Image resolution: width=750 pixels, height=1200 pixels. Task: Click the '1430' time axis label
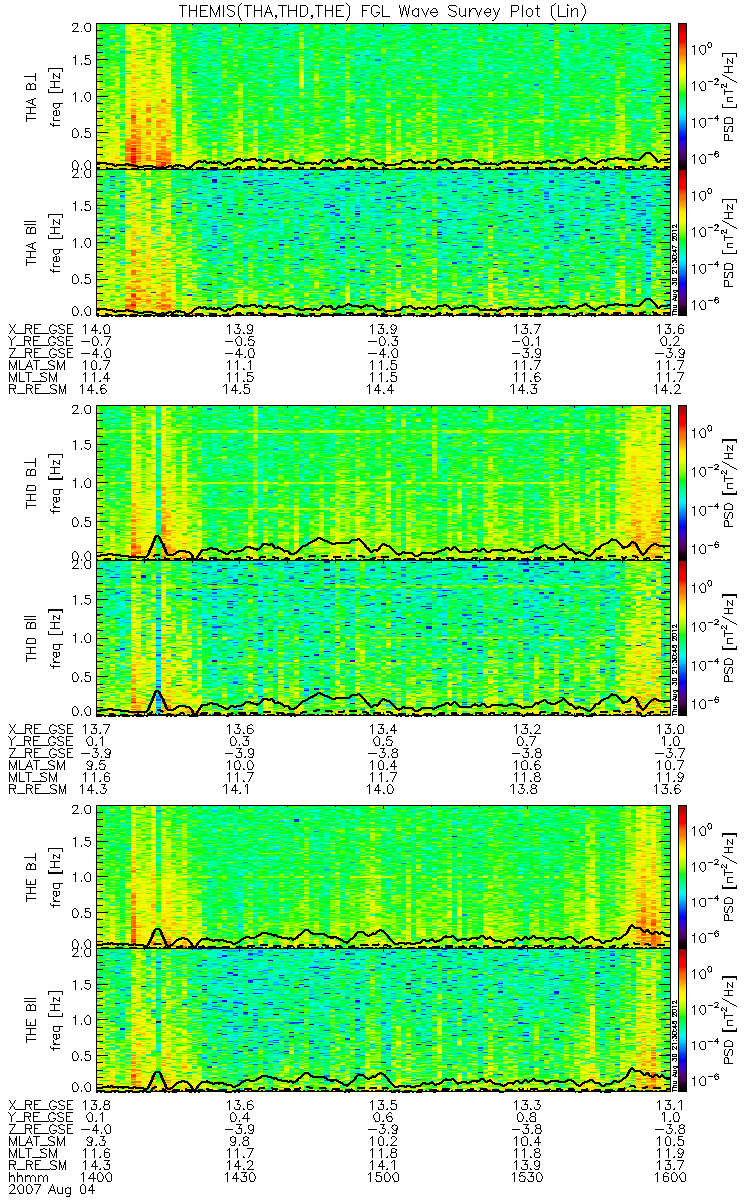click(241, 1180)
